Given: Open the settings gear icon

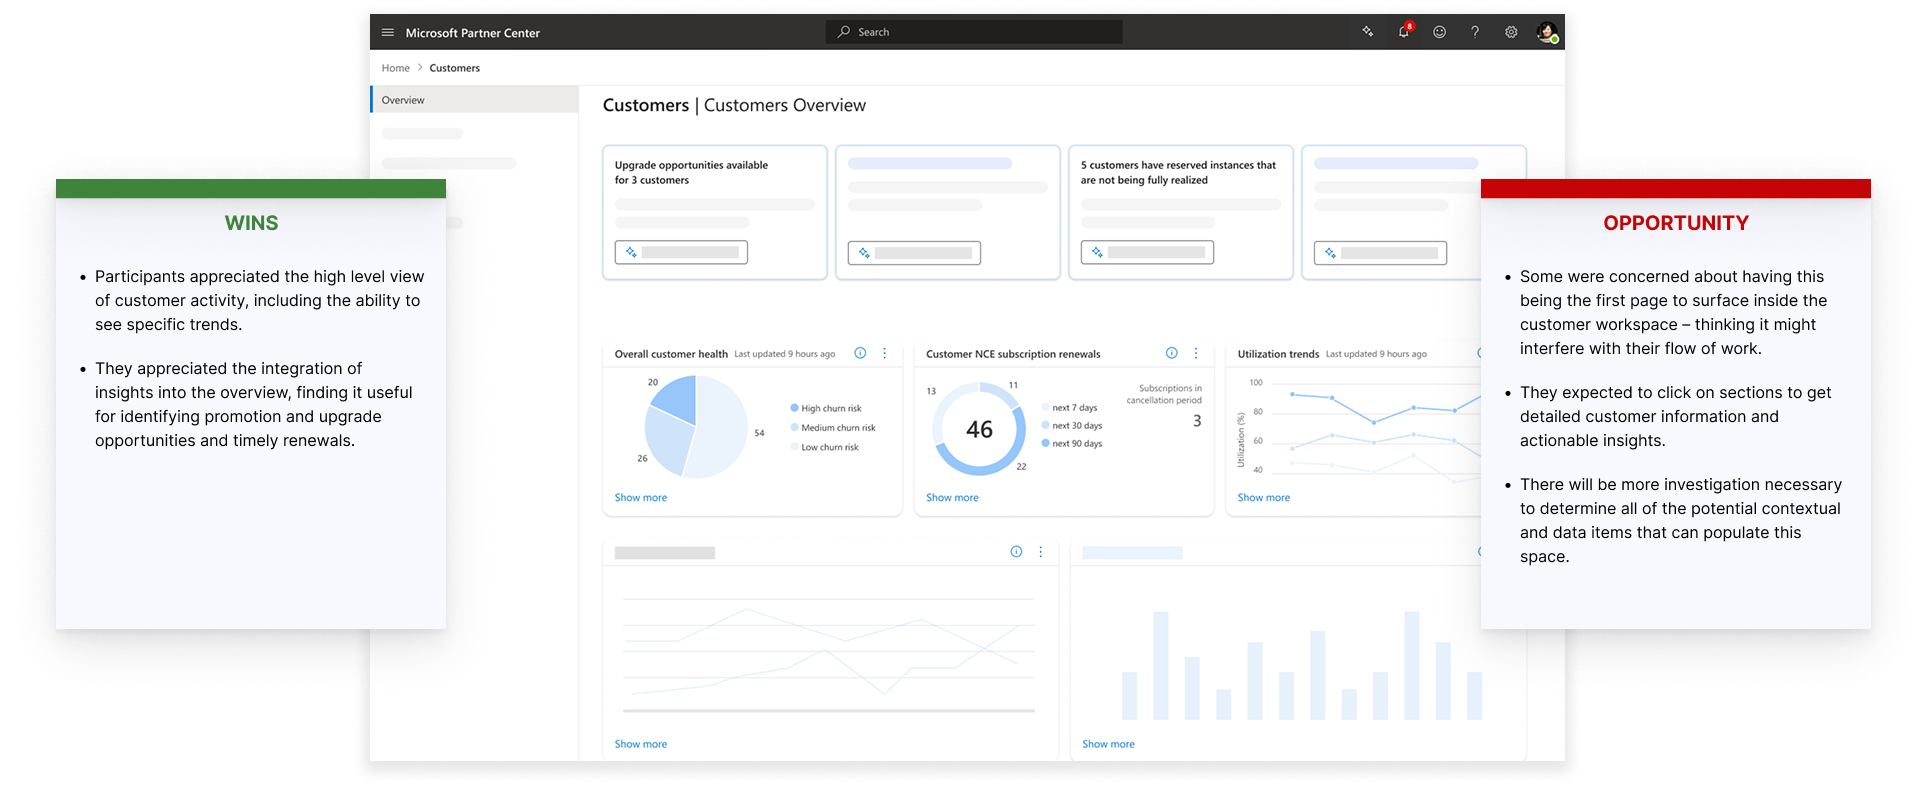Looking at the screenshot, I should pos(1511,32).
